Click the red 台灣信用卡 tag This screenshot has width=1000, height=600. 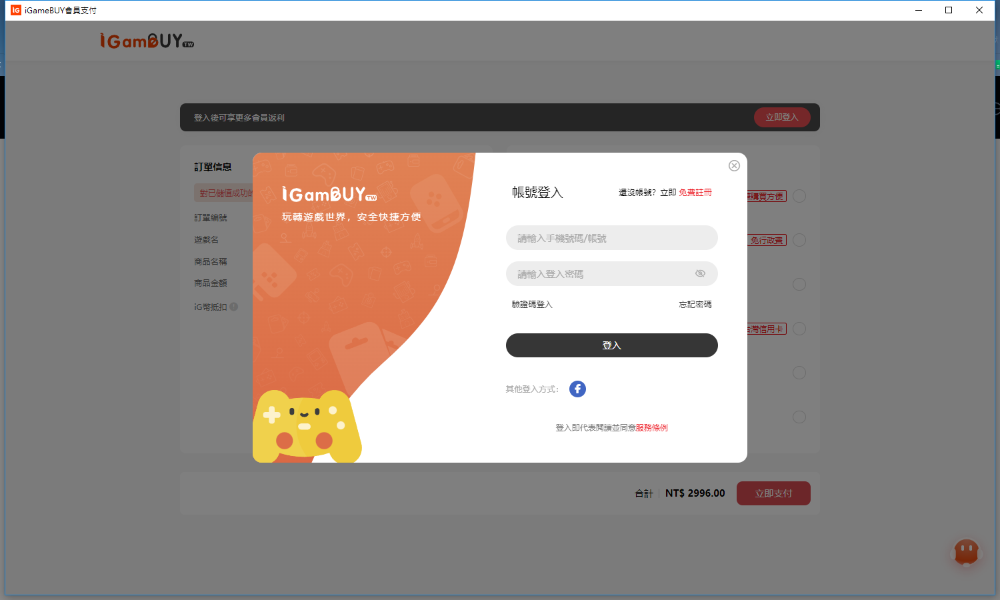(767, 329)
